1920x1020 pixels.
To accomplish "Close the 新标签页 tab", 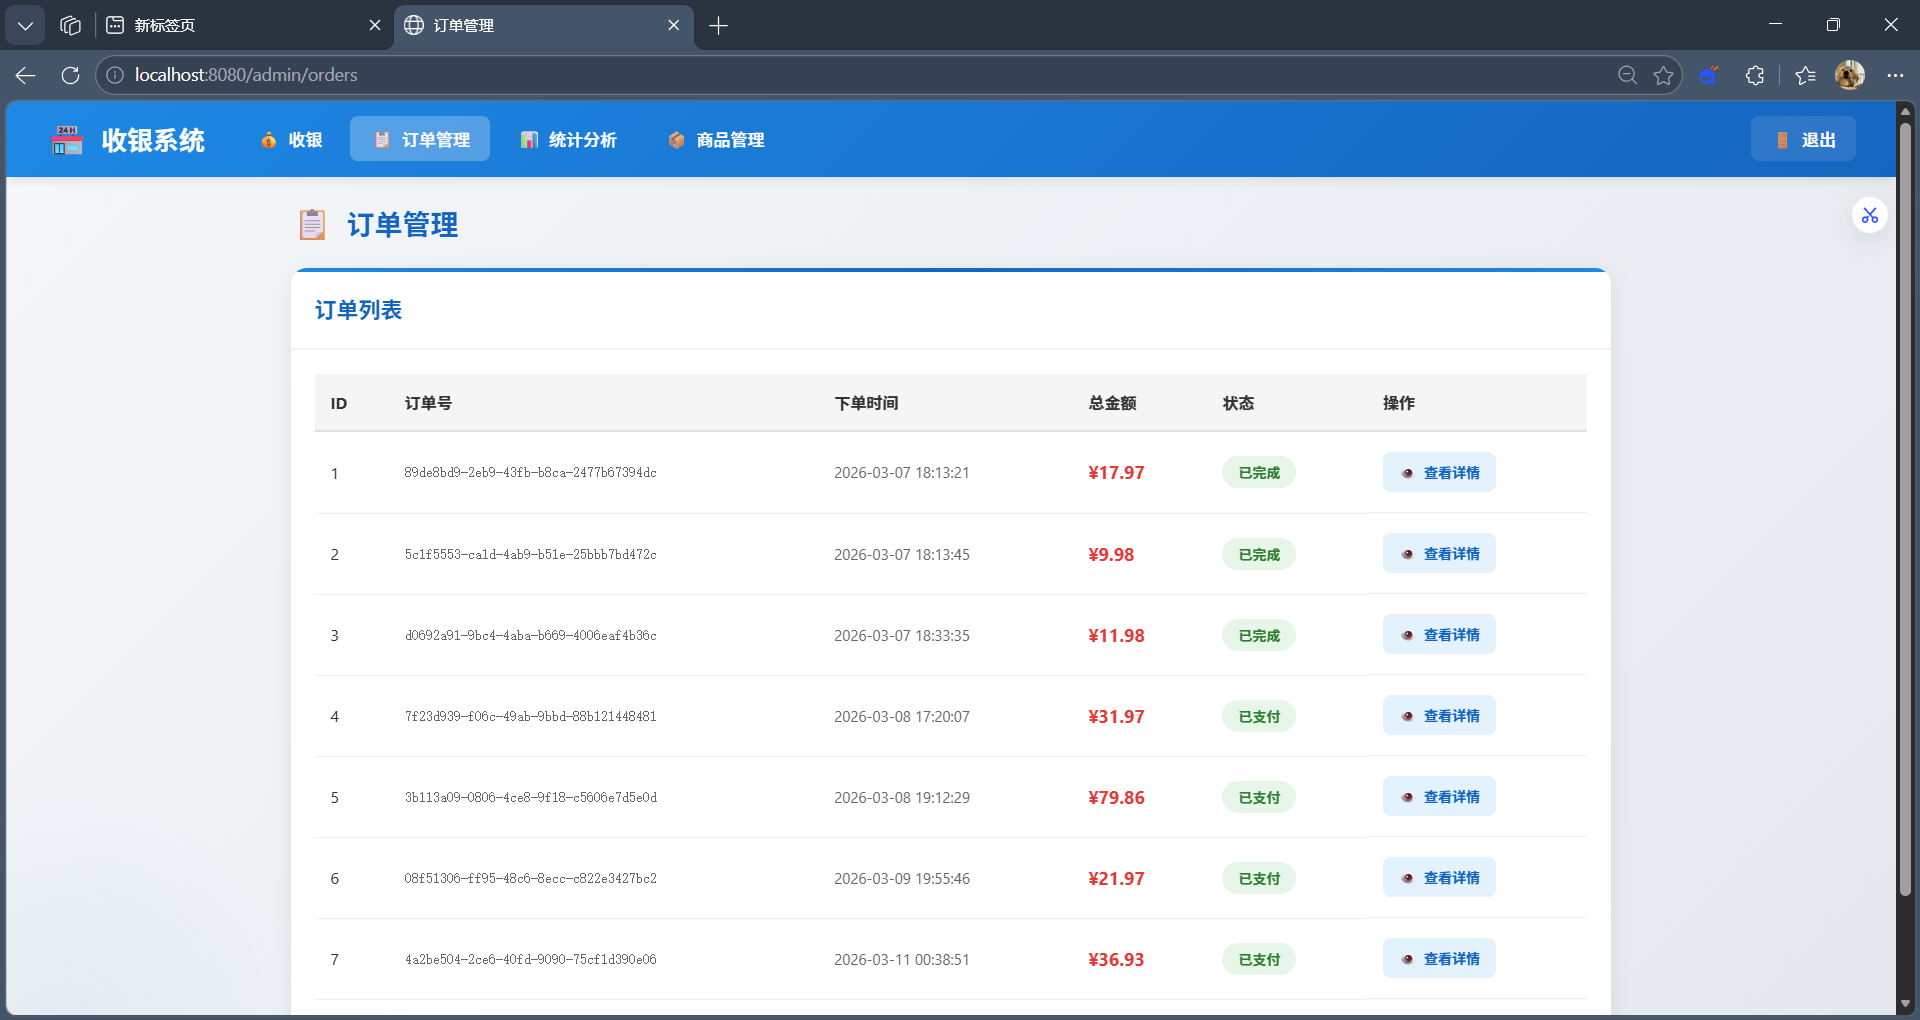I will [x=375, y=25].
